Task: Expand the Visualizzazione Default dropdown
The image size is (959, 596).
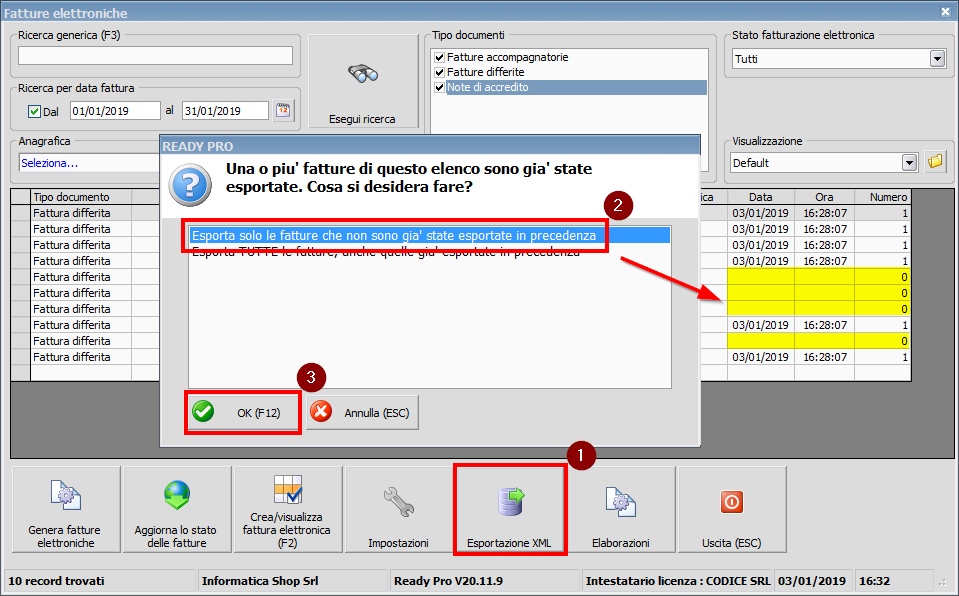Action: [x=908, y=161]
